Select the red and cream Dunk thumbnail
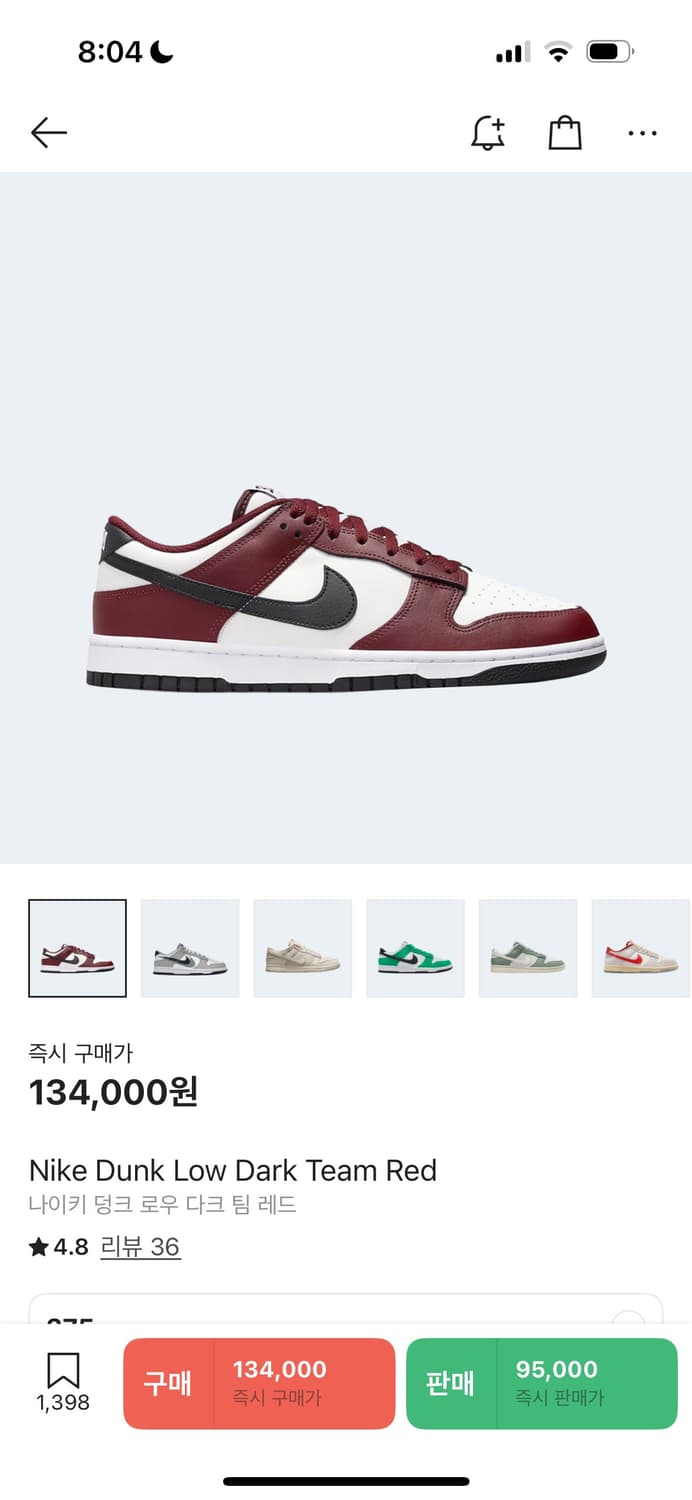Image resolution: width=692 pixels, height=1500 pixels. [641, 948]
